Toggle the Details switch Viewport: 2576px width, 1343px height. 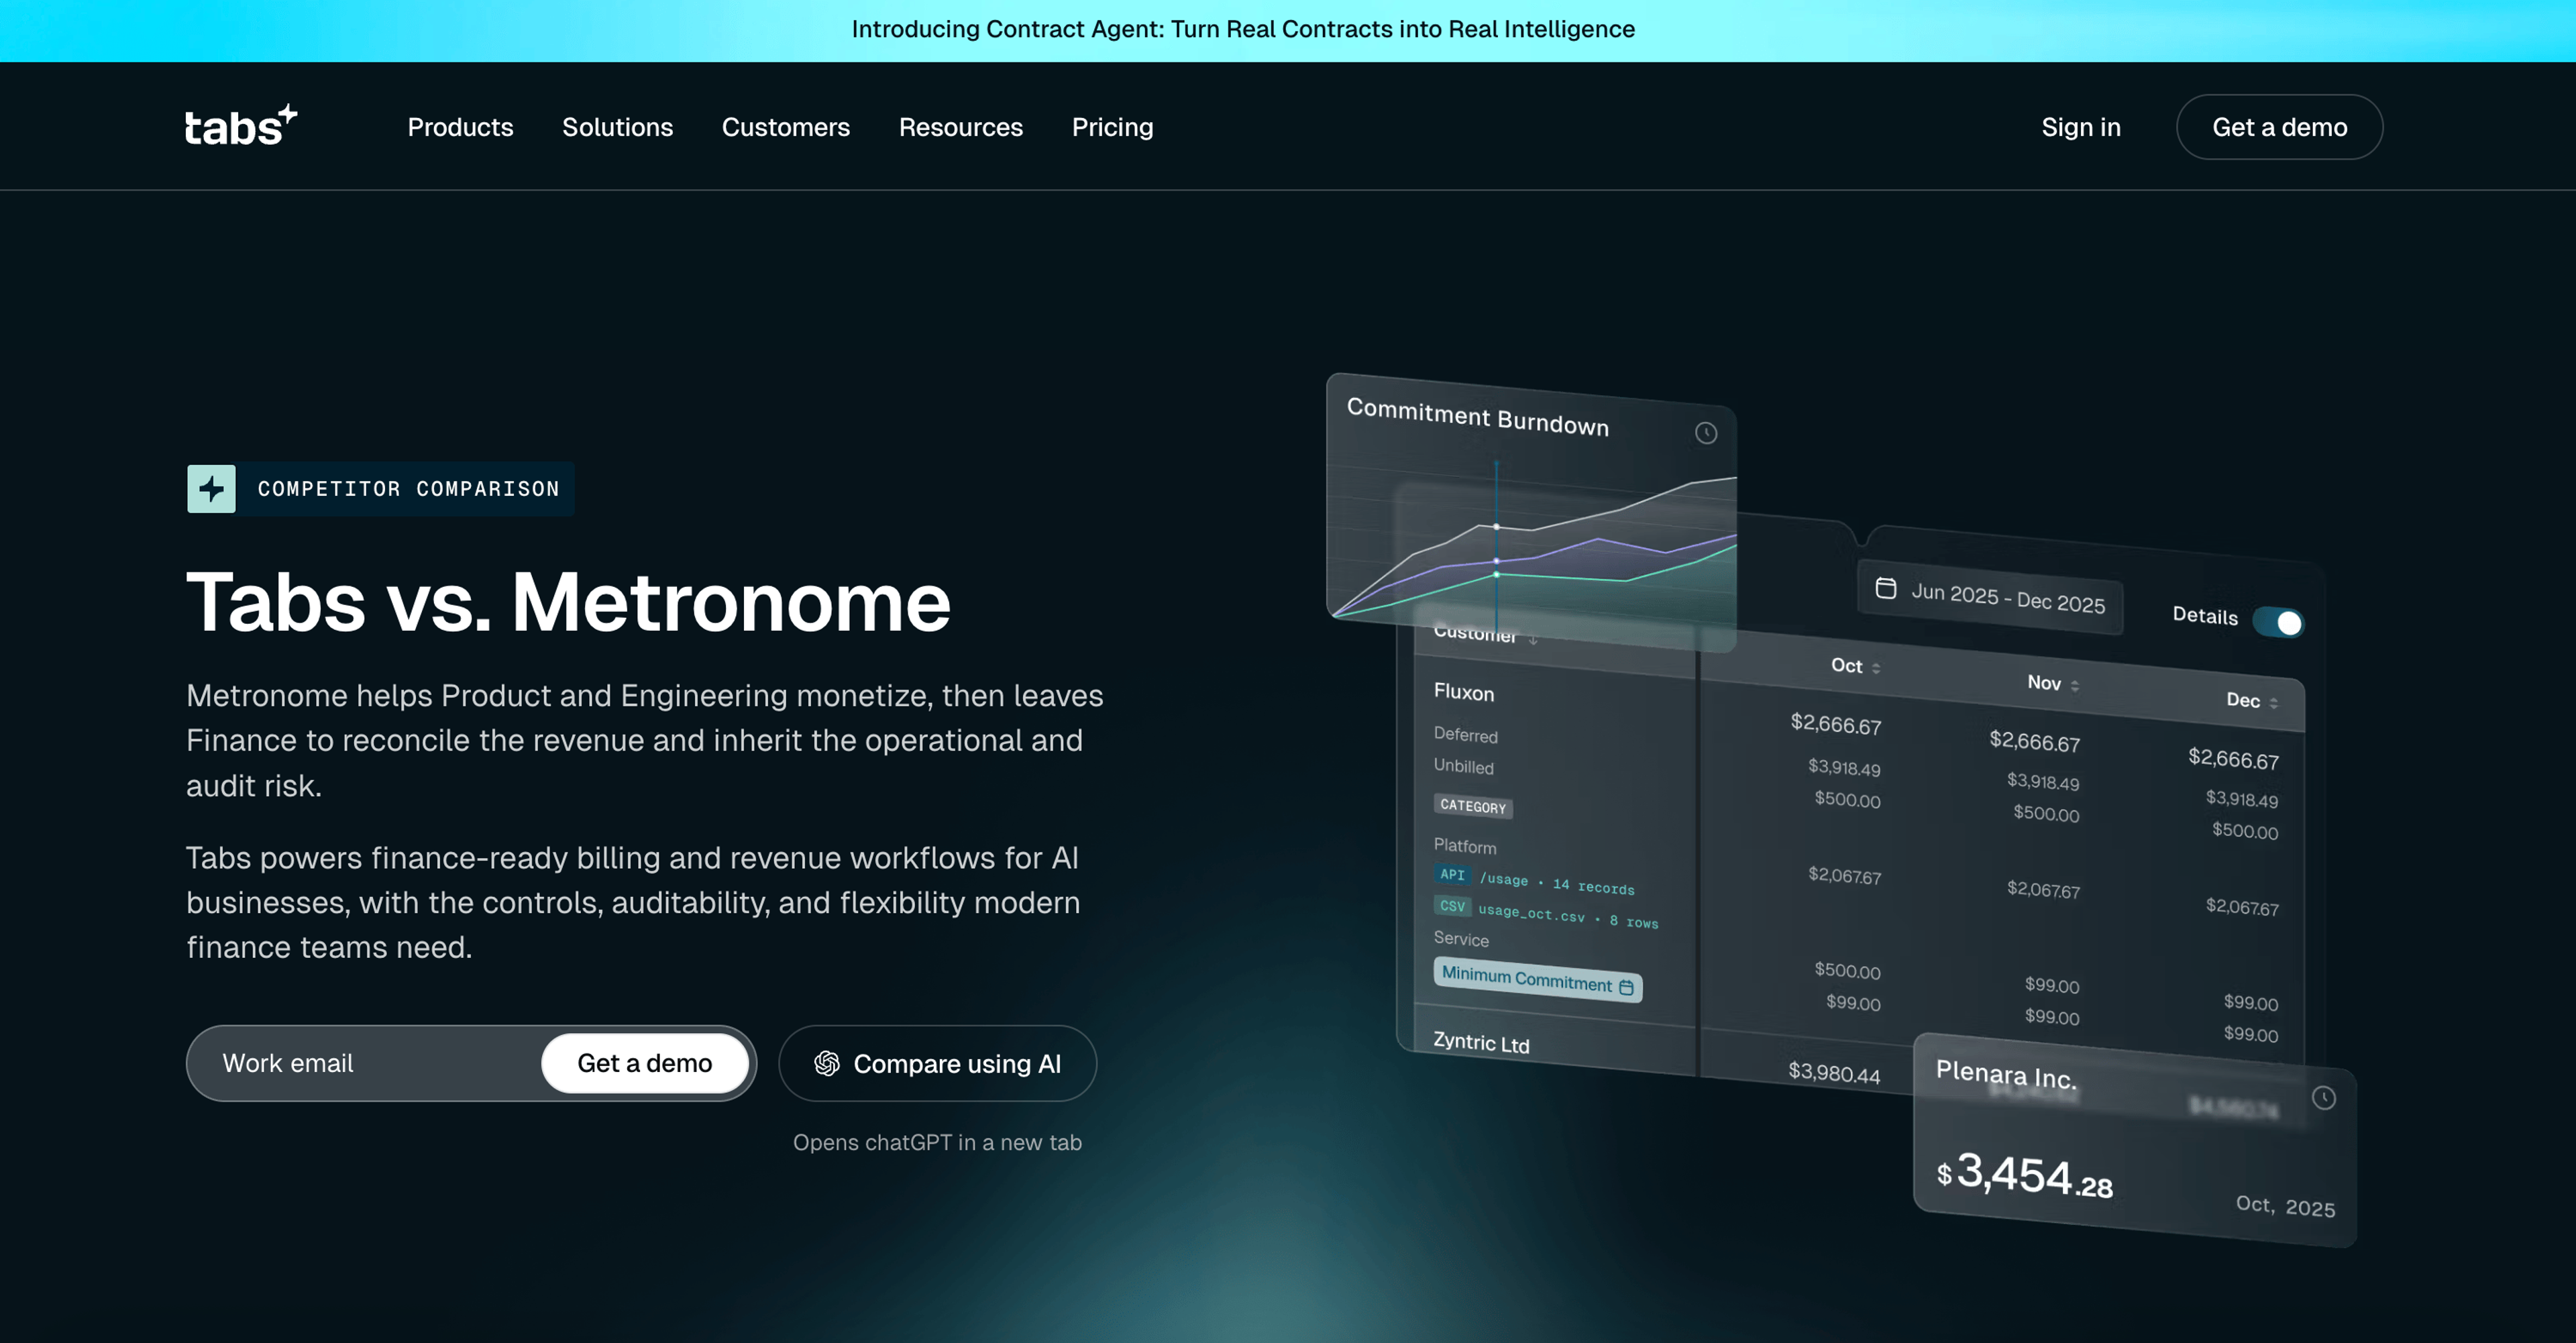tap(2278, 622)
